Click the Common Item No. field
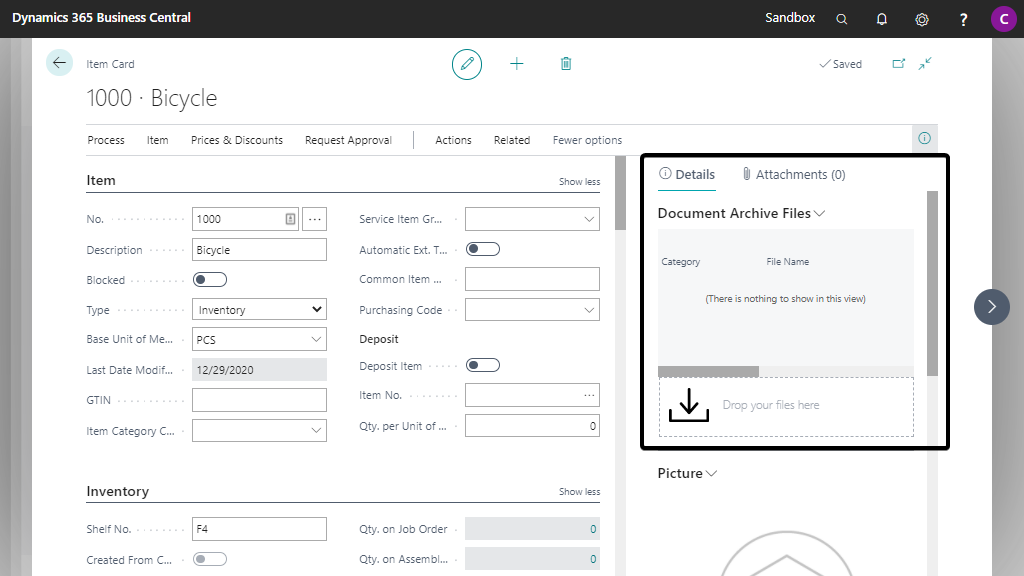This screenshot has width=1024, height=576. pos(532,279)
